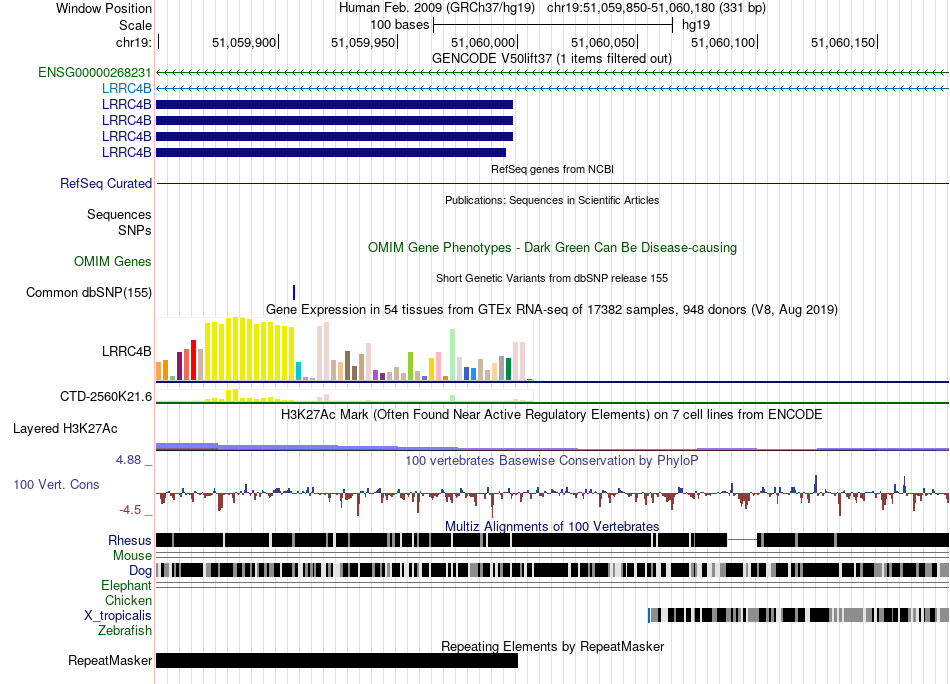The width and height of the screenshot is (950, 684).
Task: Click the 100 Vert. Cons track label
Action: pyautogui.click(x=56, y=485)
